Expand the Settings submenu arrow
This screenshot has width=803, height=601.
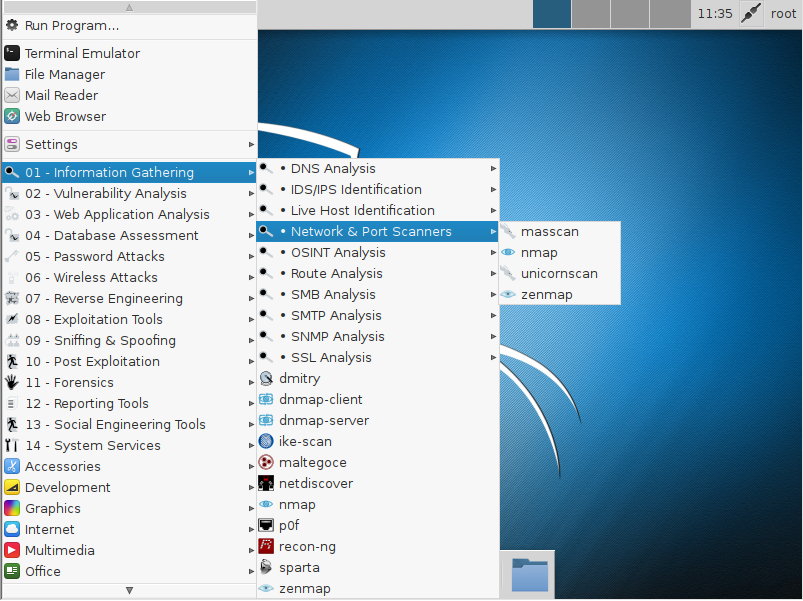(251, 144)
